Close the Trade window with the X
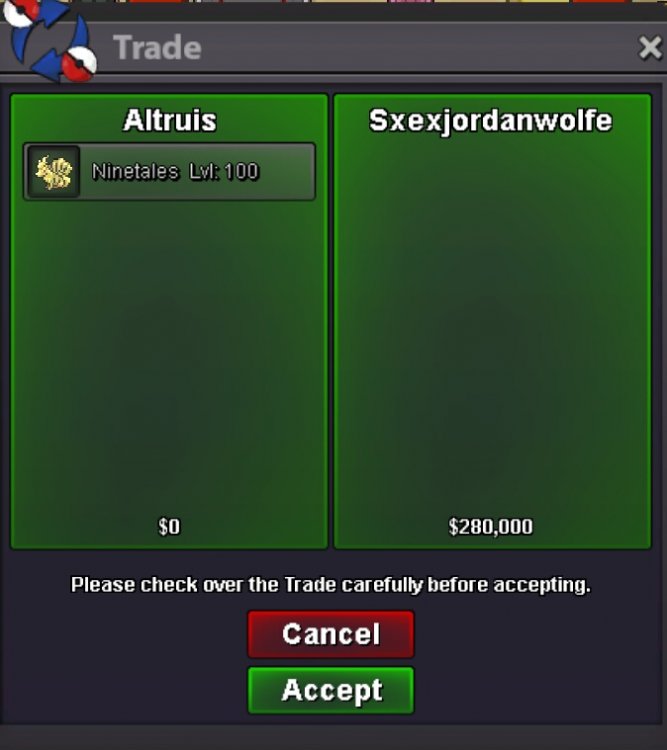This screenshot has width=667, height=750. pos(650,48)
